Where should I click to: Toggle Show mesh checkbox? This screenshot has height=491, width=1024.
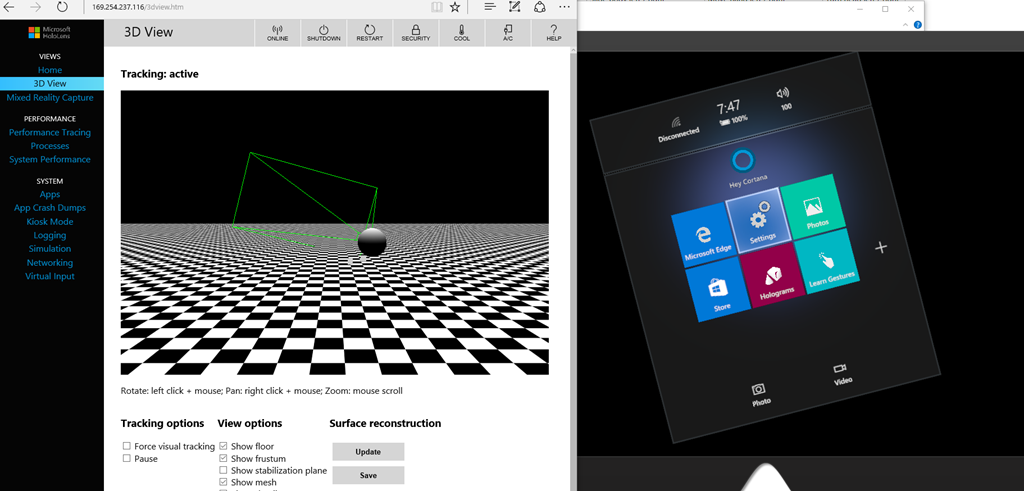223,482
